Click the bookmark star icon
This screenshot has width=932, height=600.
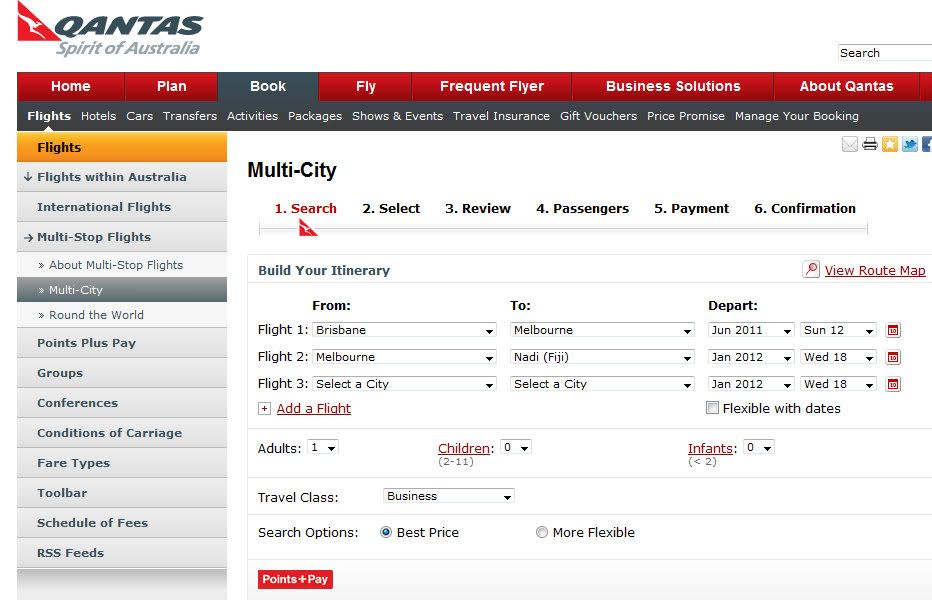point(890,144)
